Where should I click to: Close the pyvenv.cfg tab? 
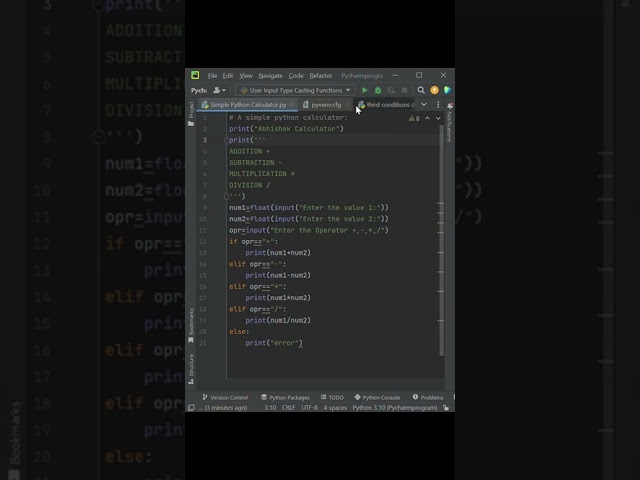click(347, 105)
